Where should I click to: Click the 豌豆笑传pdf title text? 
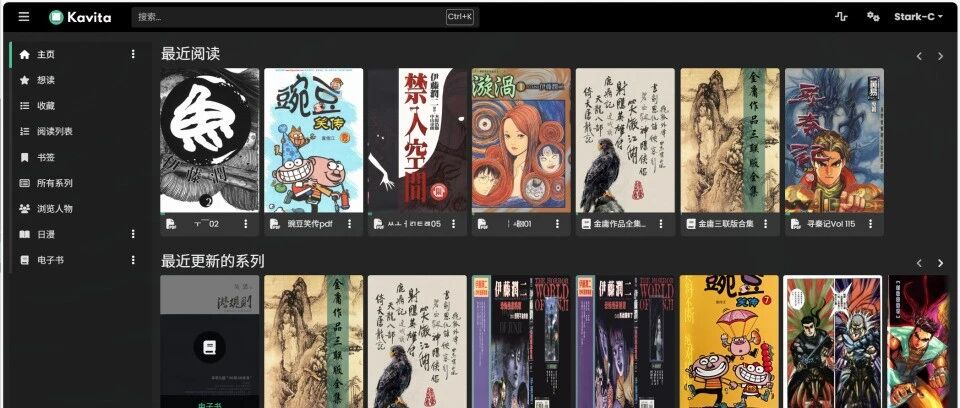[309, 224]
